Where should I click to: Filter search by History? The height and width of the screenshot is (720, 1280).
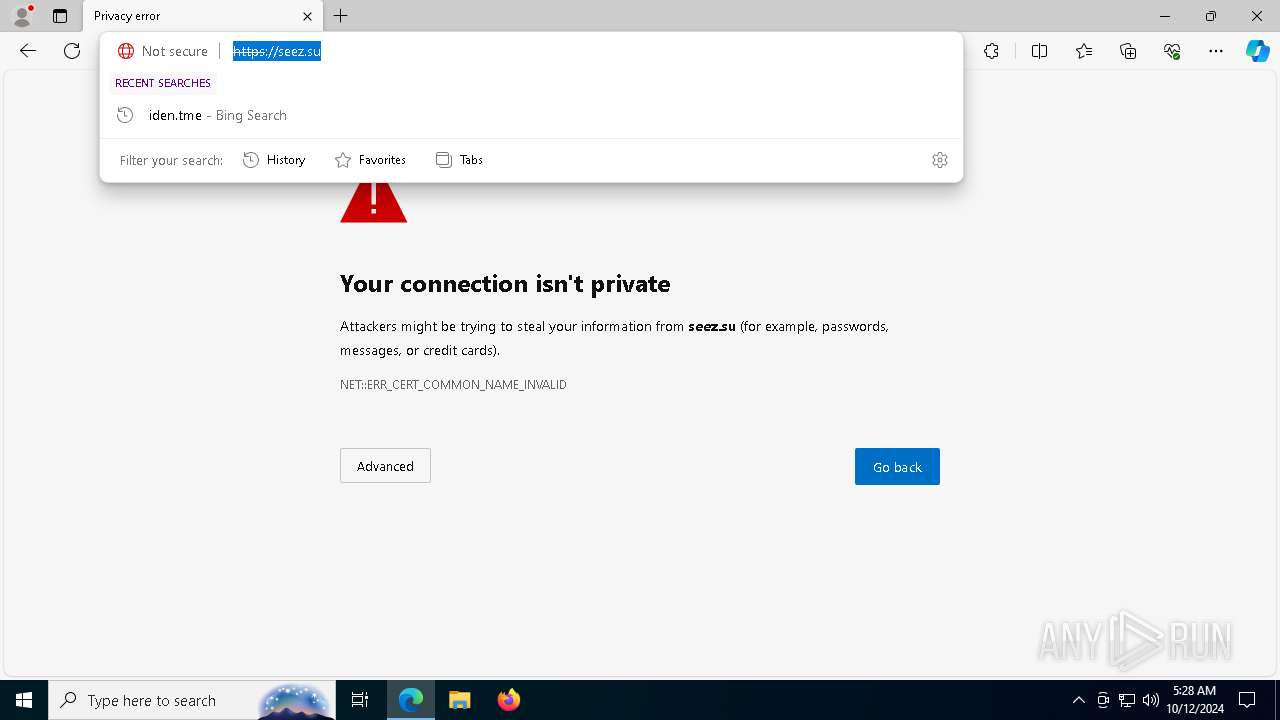click(x=275, y=160)
